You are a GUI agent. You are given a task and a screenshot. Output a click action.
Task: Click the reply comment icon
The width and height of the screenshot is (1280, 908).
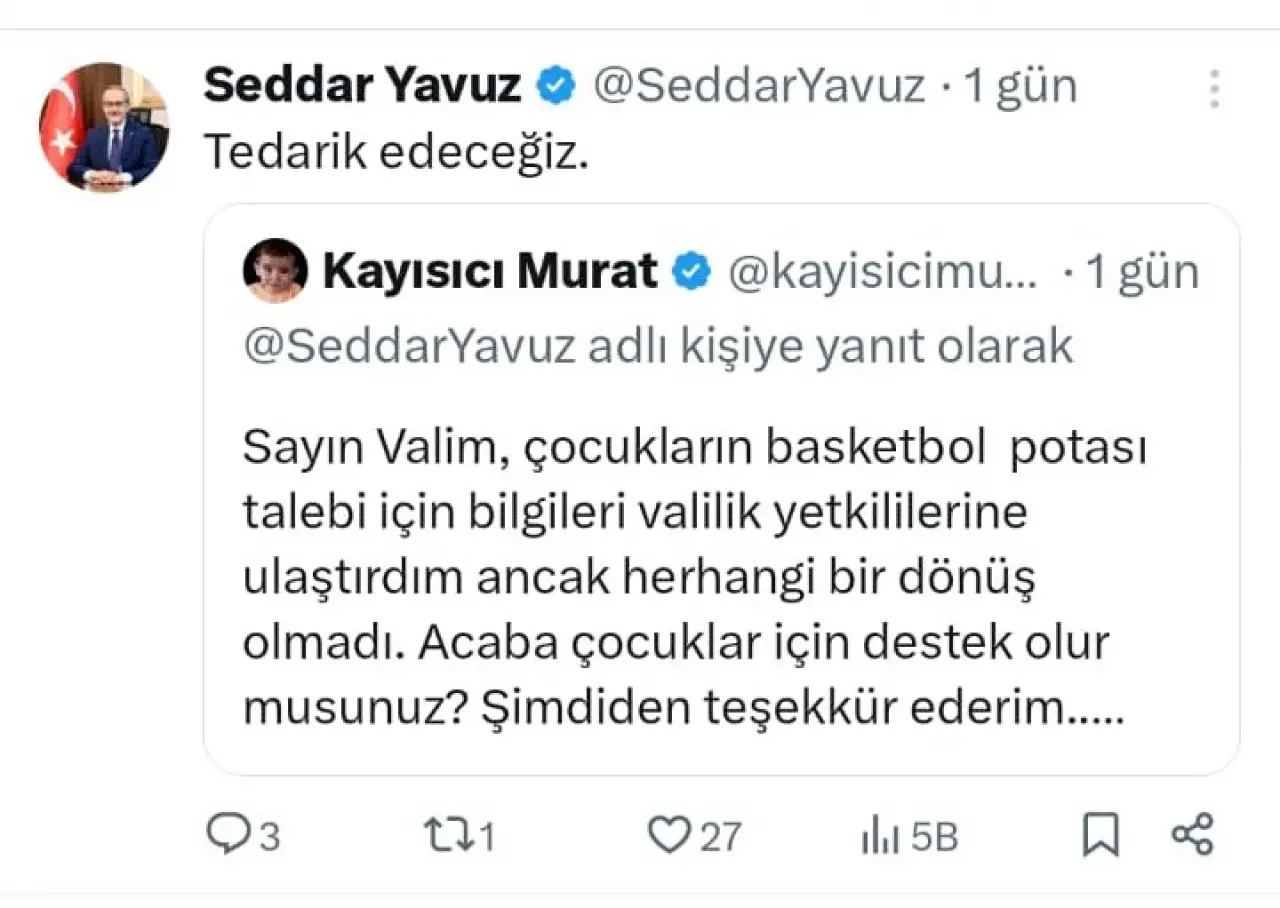coord(227,833)
